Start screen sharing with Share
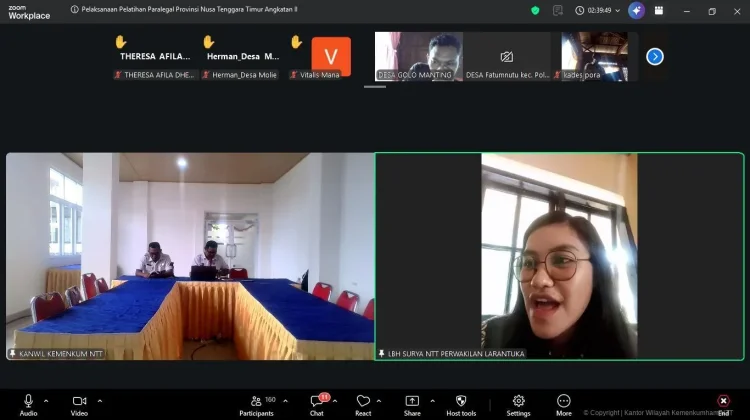 point(412,402)
